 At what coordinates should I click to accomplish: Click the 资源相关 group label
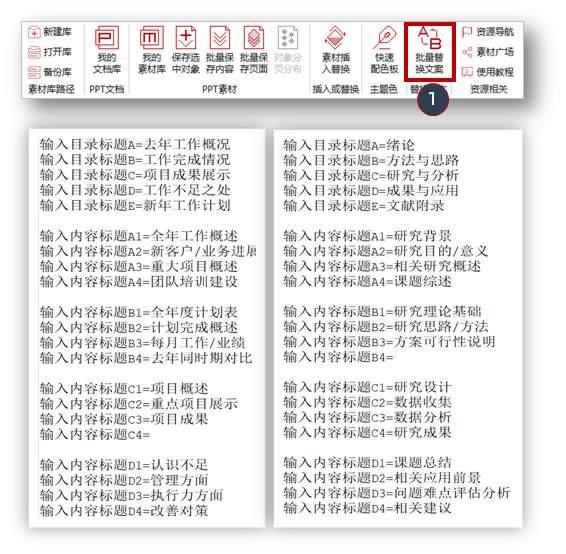[489, 89]
